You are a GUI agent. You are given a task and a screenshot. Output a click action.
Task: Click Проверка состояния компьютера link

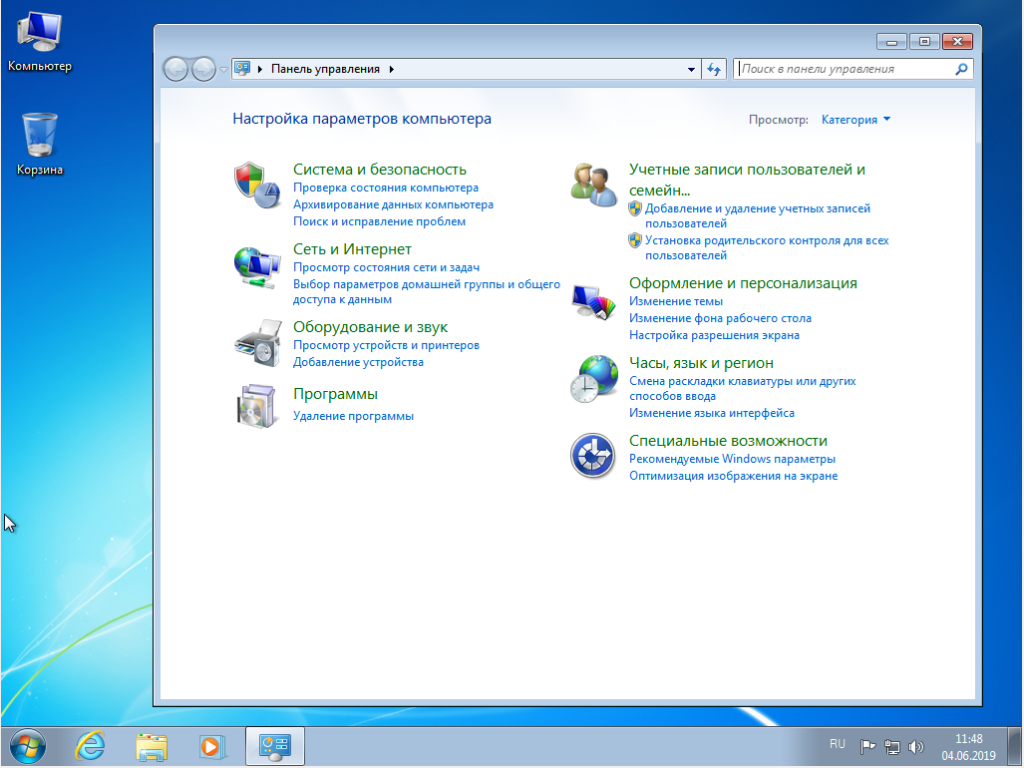click(x=385, y=188)
